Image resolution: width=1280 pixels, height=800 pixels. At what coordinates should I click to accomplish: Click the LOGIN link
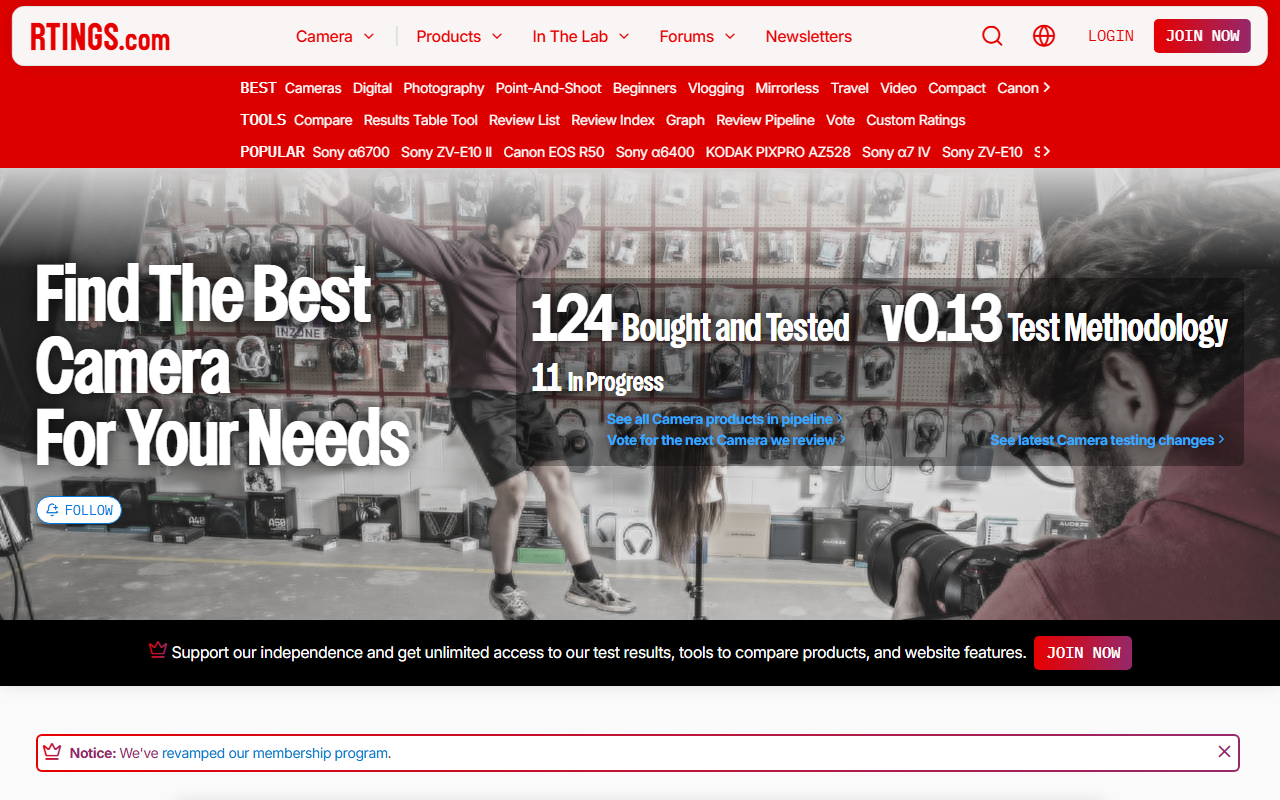(x=1111, y=36)
